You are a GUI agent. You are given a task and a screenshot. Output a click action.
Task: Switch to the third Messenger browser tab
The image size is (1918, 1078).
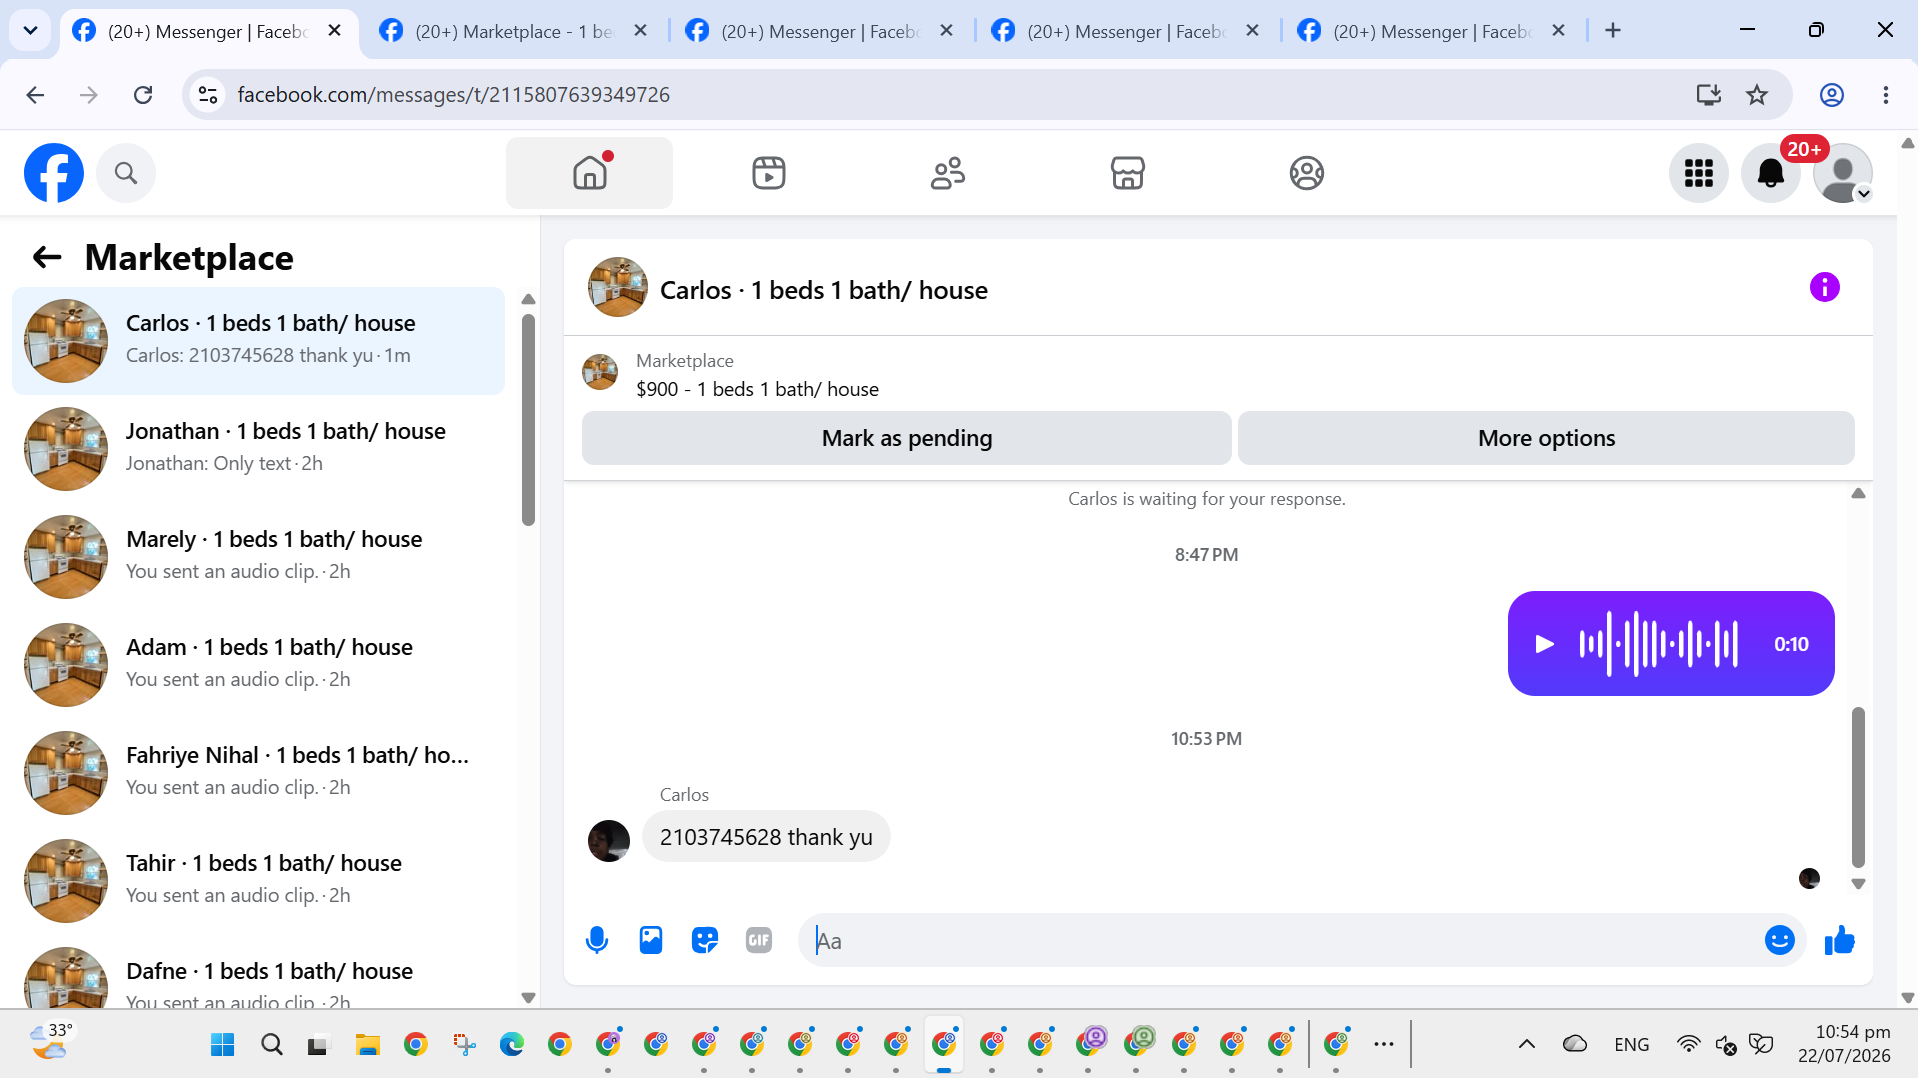point(820,31)
